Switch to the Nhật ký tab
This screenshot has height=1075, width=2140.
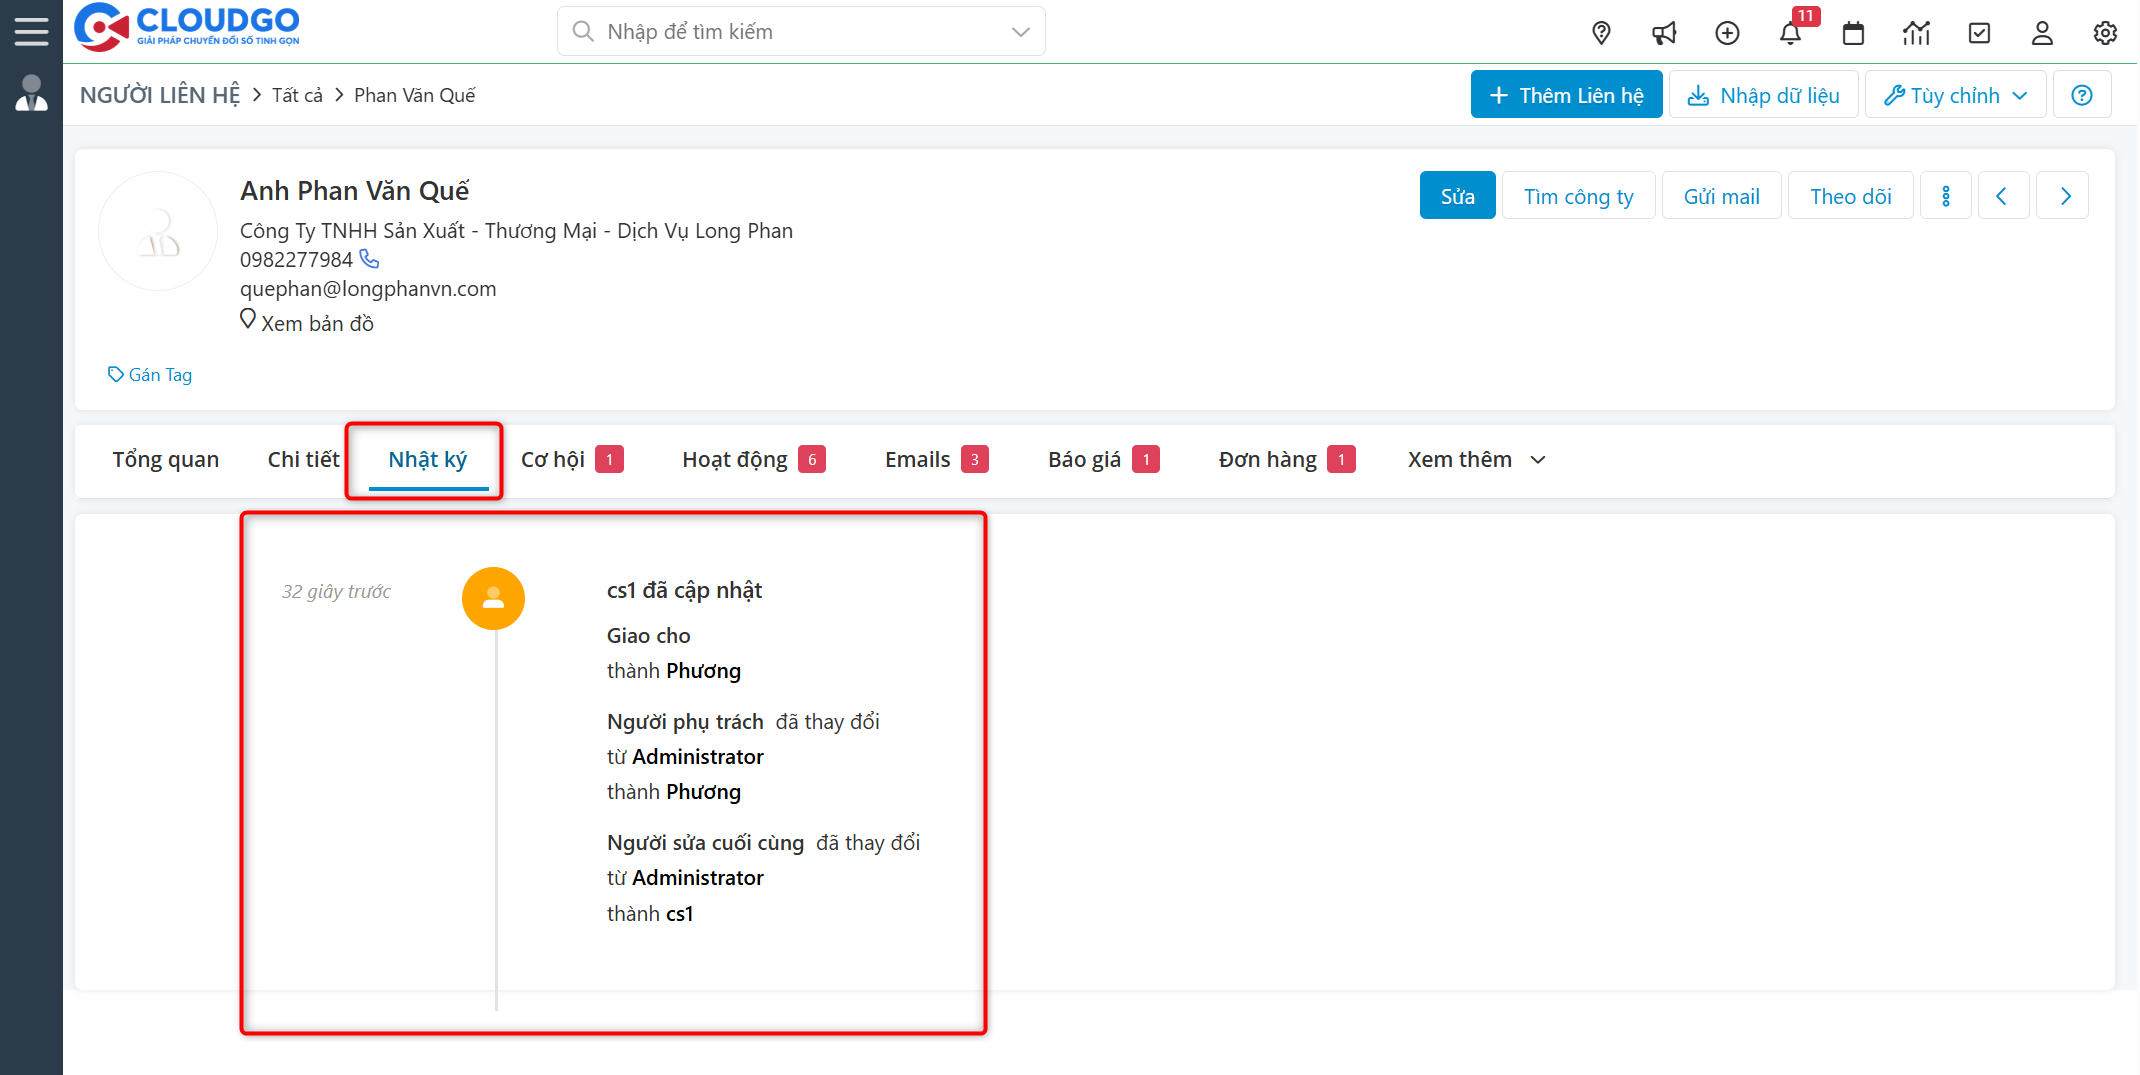pyautogui.click(x=427, y=459)
